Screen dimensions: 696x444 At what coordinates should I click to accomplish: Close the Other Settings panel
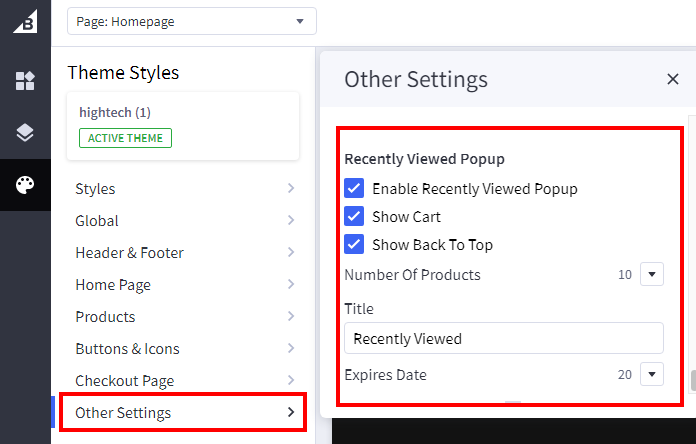673,80
